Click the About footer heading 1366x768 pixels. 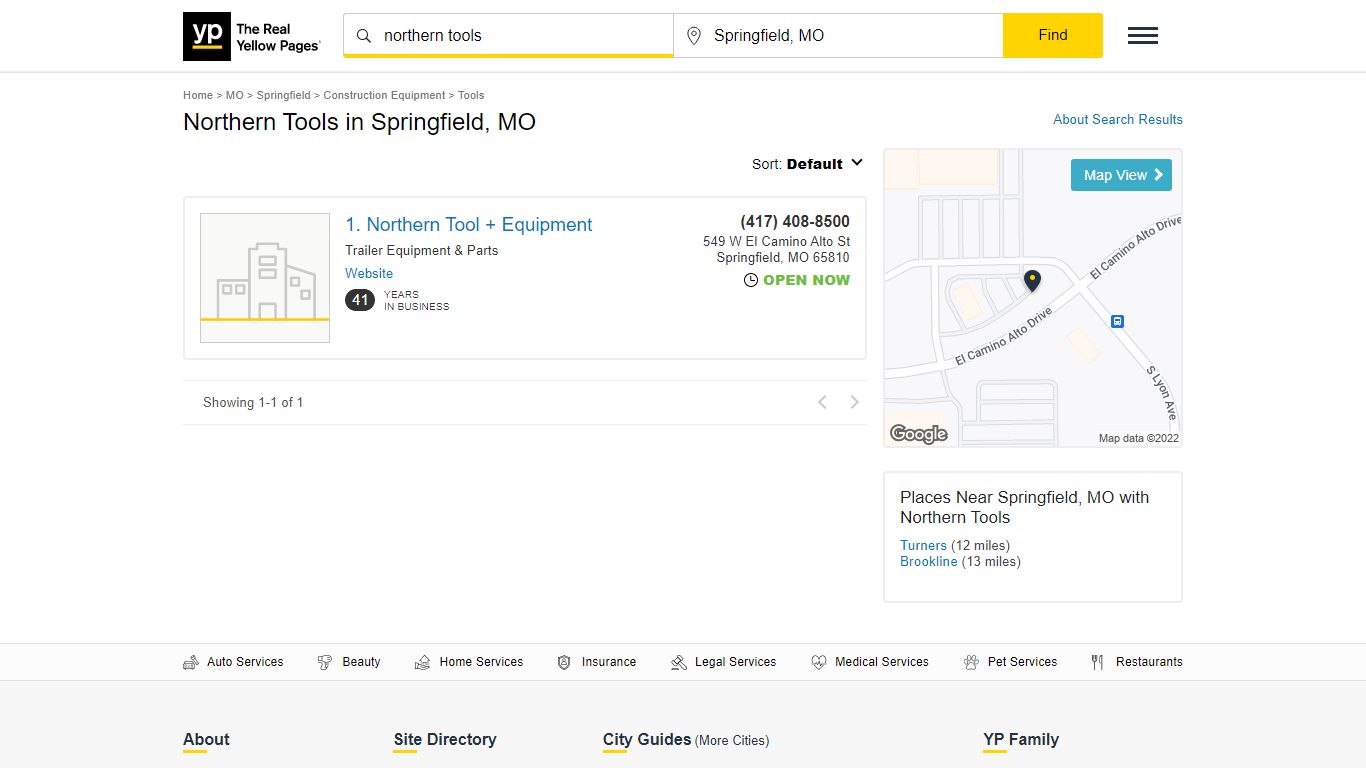[206, 740]
